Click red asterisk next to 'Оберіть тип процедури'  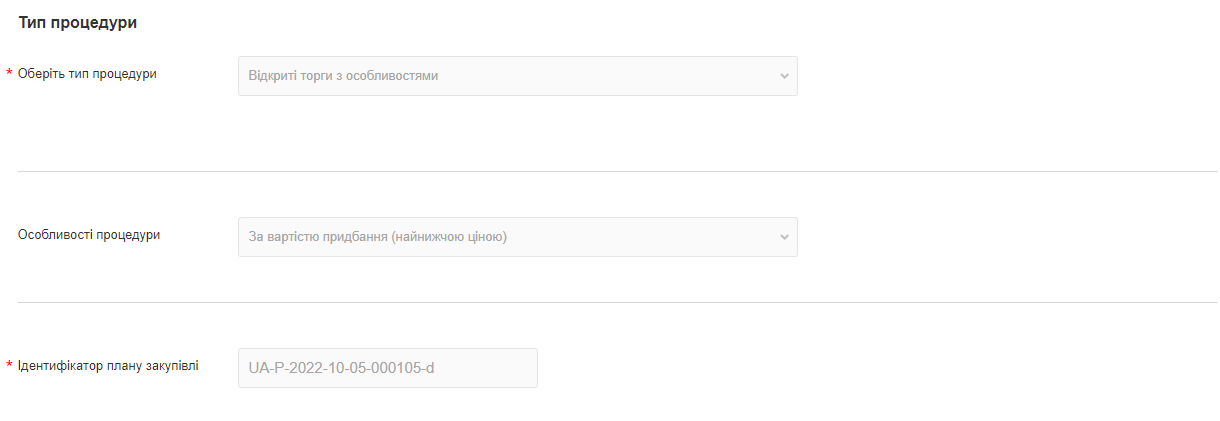[x=9, y=74]
